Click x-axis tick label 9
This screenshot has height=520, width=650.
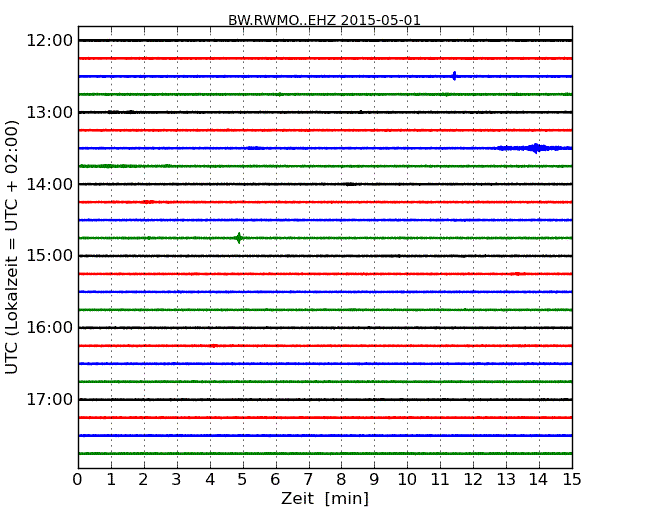point(374,480)
